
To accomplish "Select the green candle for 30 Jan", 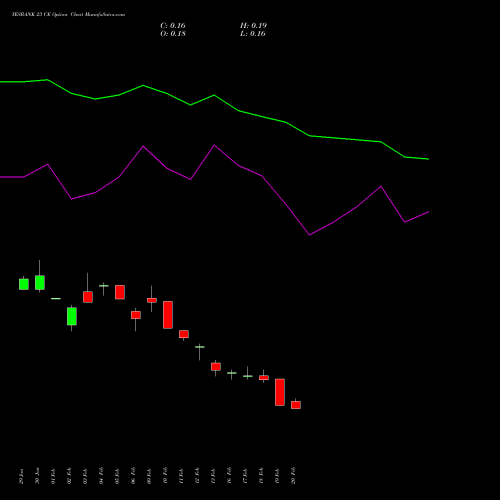I will tap(40, 282).
